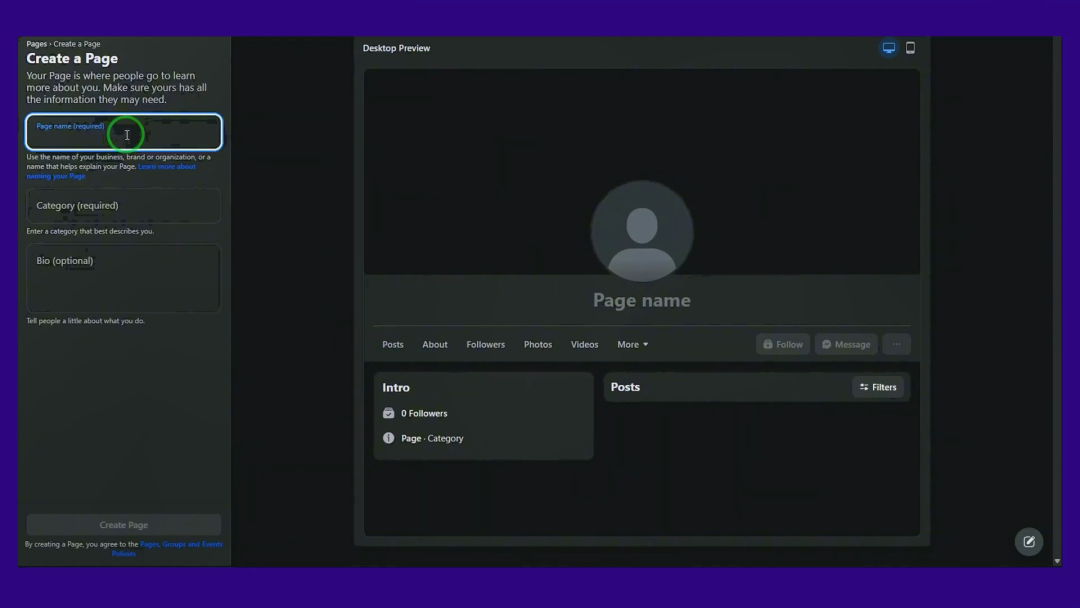The height and width of the screenshot is (608, 1080).
Task: Click "Enter a category that best describes you."
Action: pyautogui.click(x=90, y=231)
